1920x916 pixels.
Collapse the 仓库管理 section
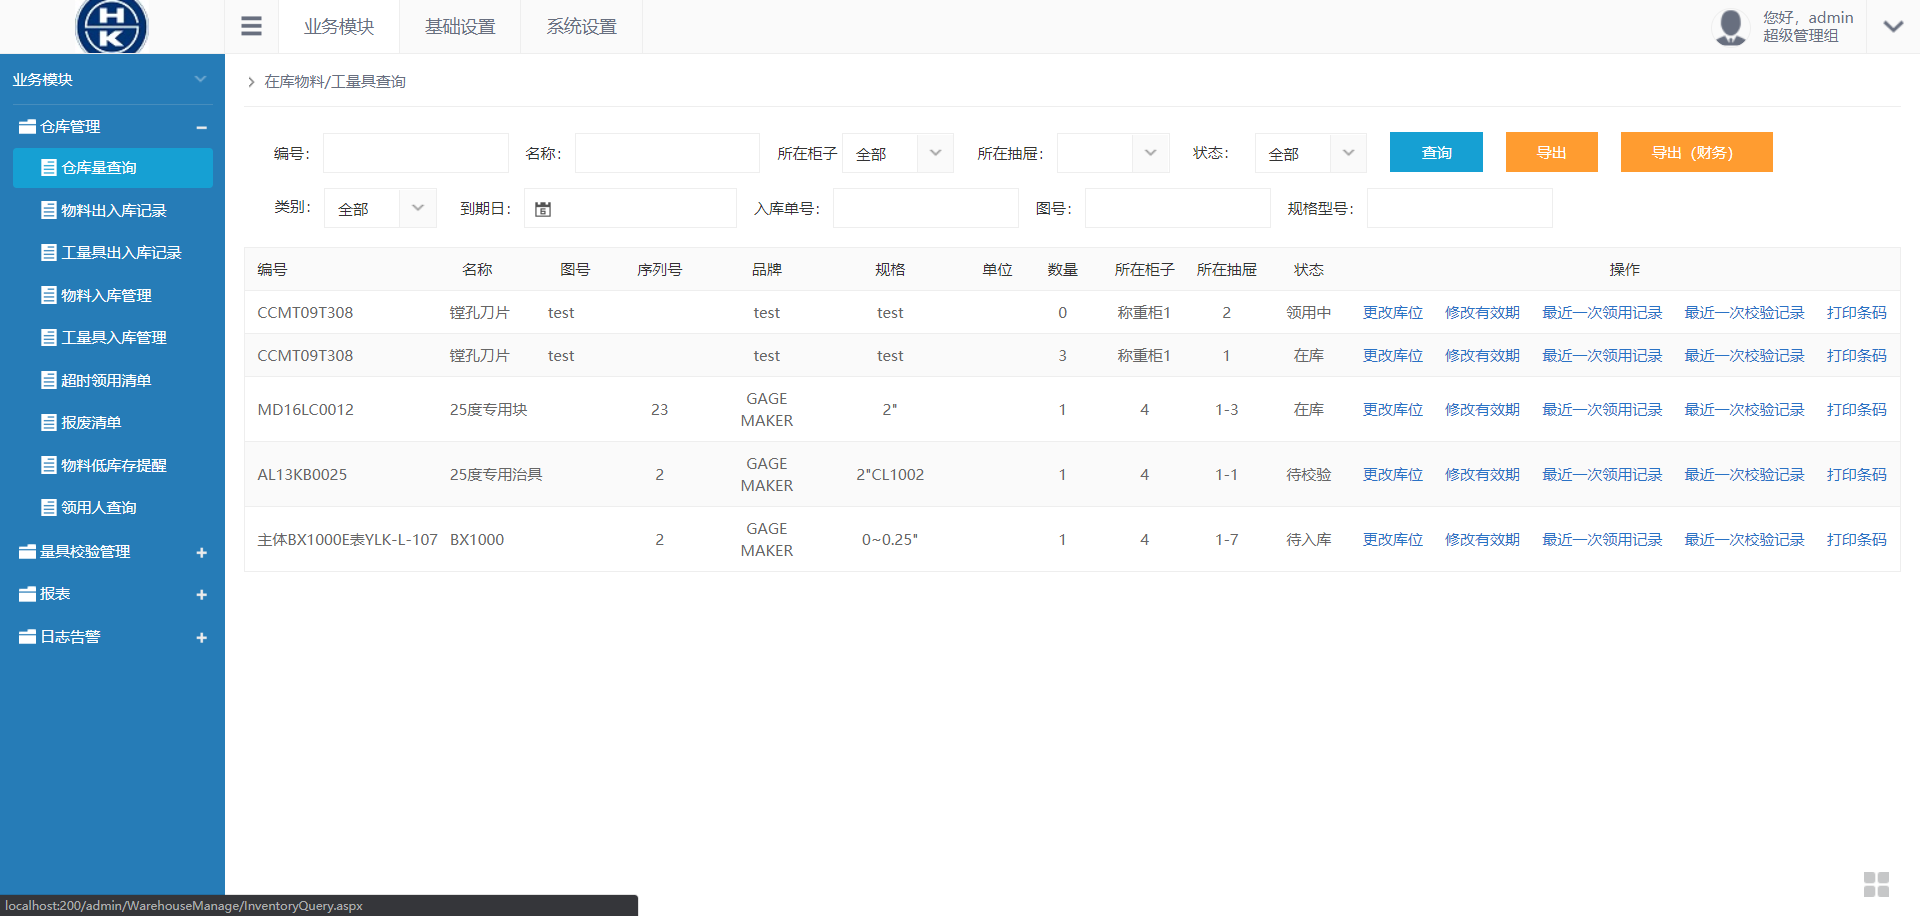(x=201, y=126)
